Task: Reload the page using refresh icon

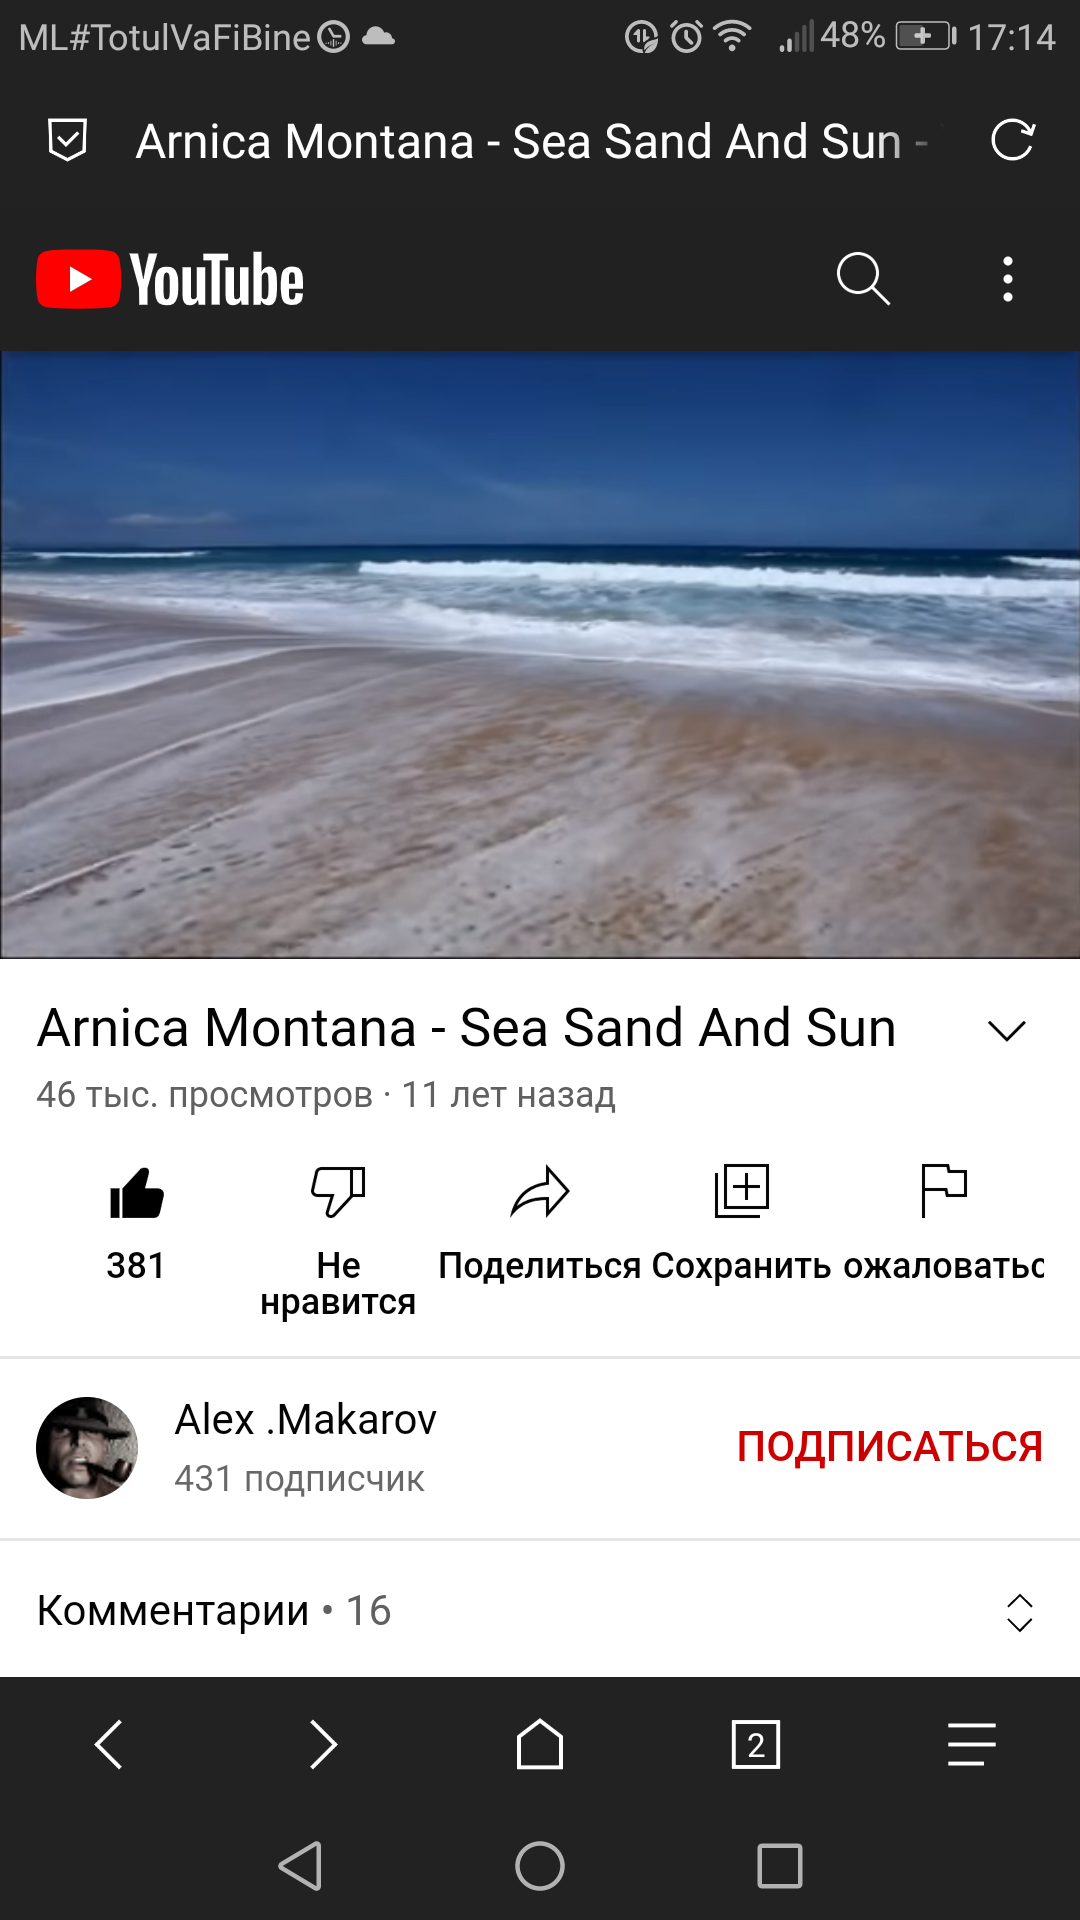Action: [1012, 140]
